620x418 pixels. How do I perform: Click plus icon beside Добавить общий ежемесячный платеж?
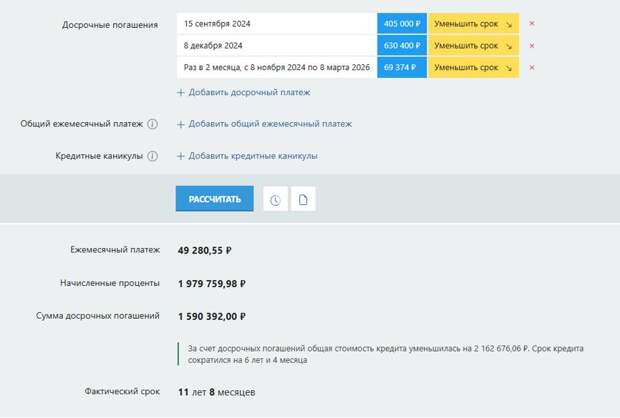pos(181,124)
